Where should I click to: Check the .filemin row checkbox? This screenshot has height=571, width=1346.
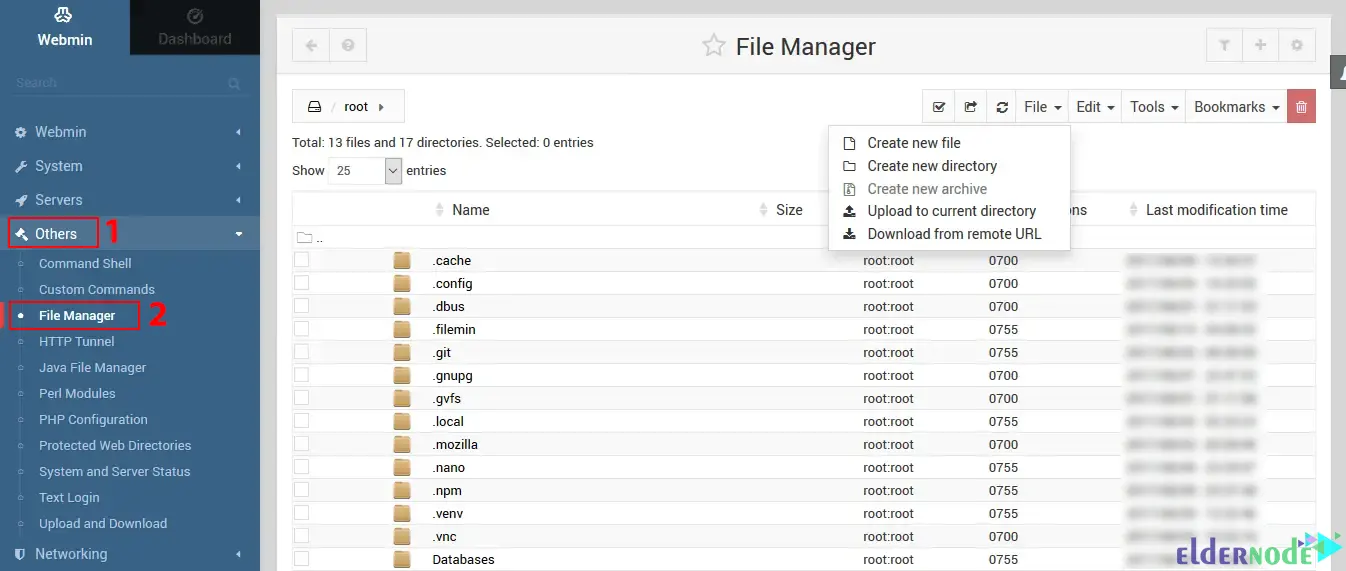point(301,329)
